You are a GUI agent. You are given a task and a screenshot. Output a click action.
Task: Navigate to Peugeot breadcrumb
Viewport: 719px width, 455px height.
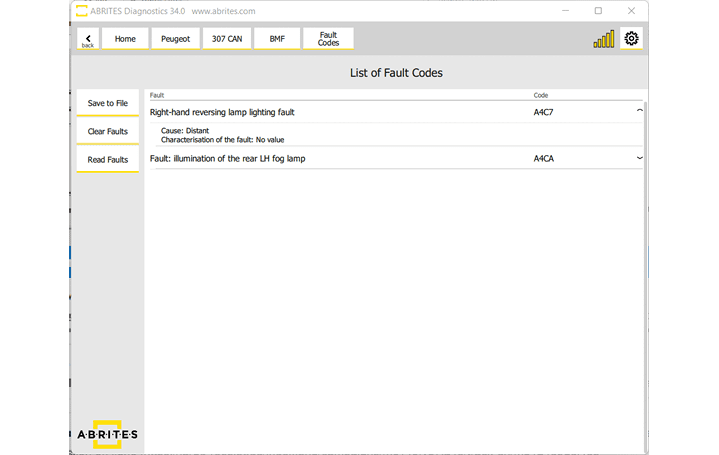(175, 39)
